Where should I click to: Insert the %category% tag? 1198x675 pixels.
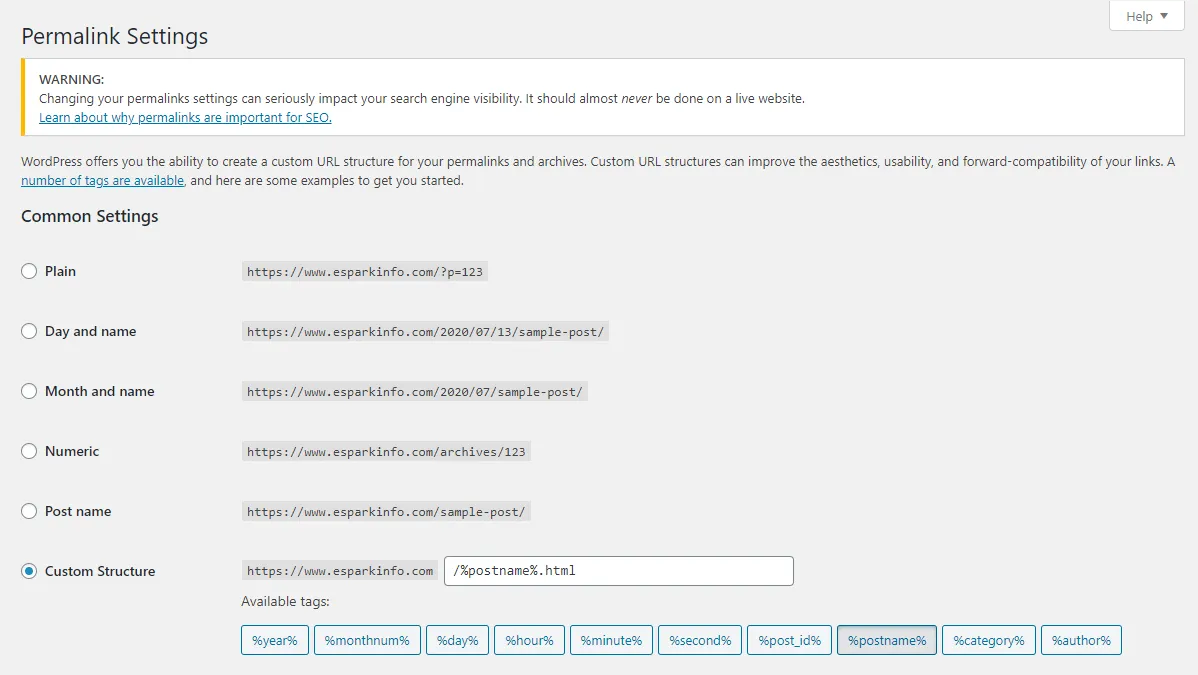coord(988,640)
